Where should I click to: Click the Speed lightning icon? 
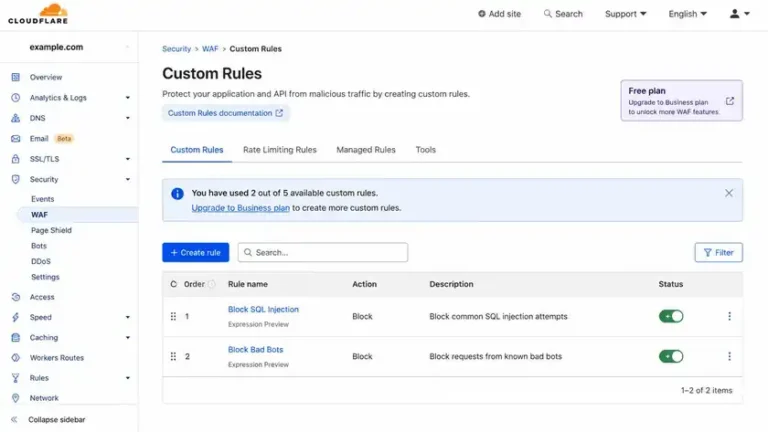16,317
